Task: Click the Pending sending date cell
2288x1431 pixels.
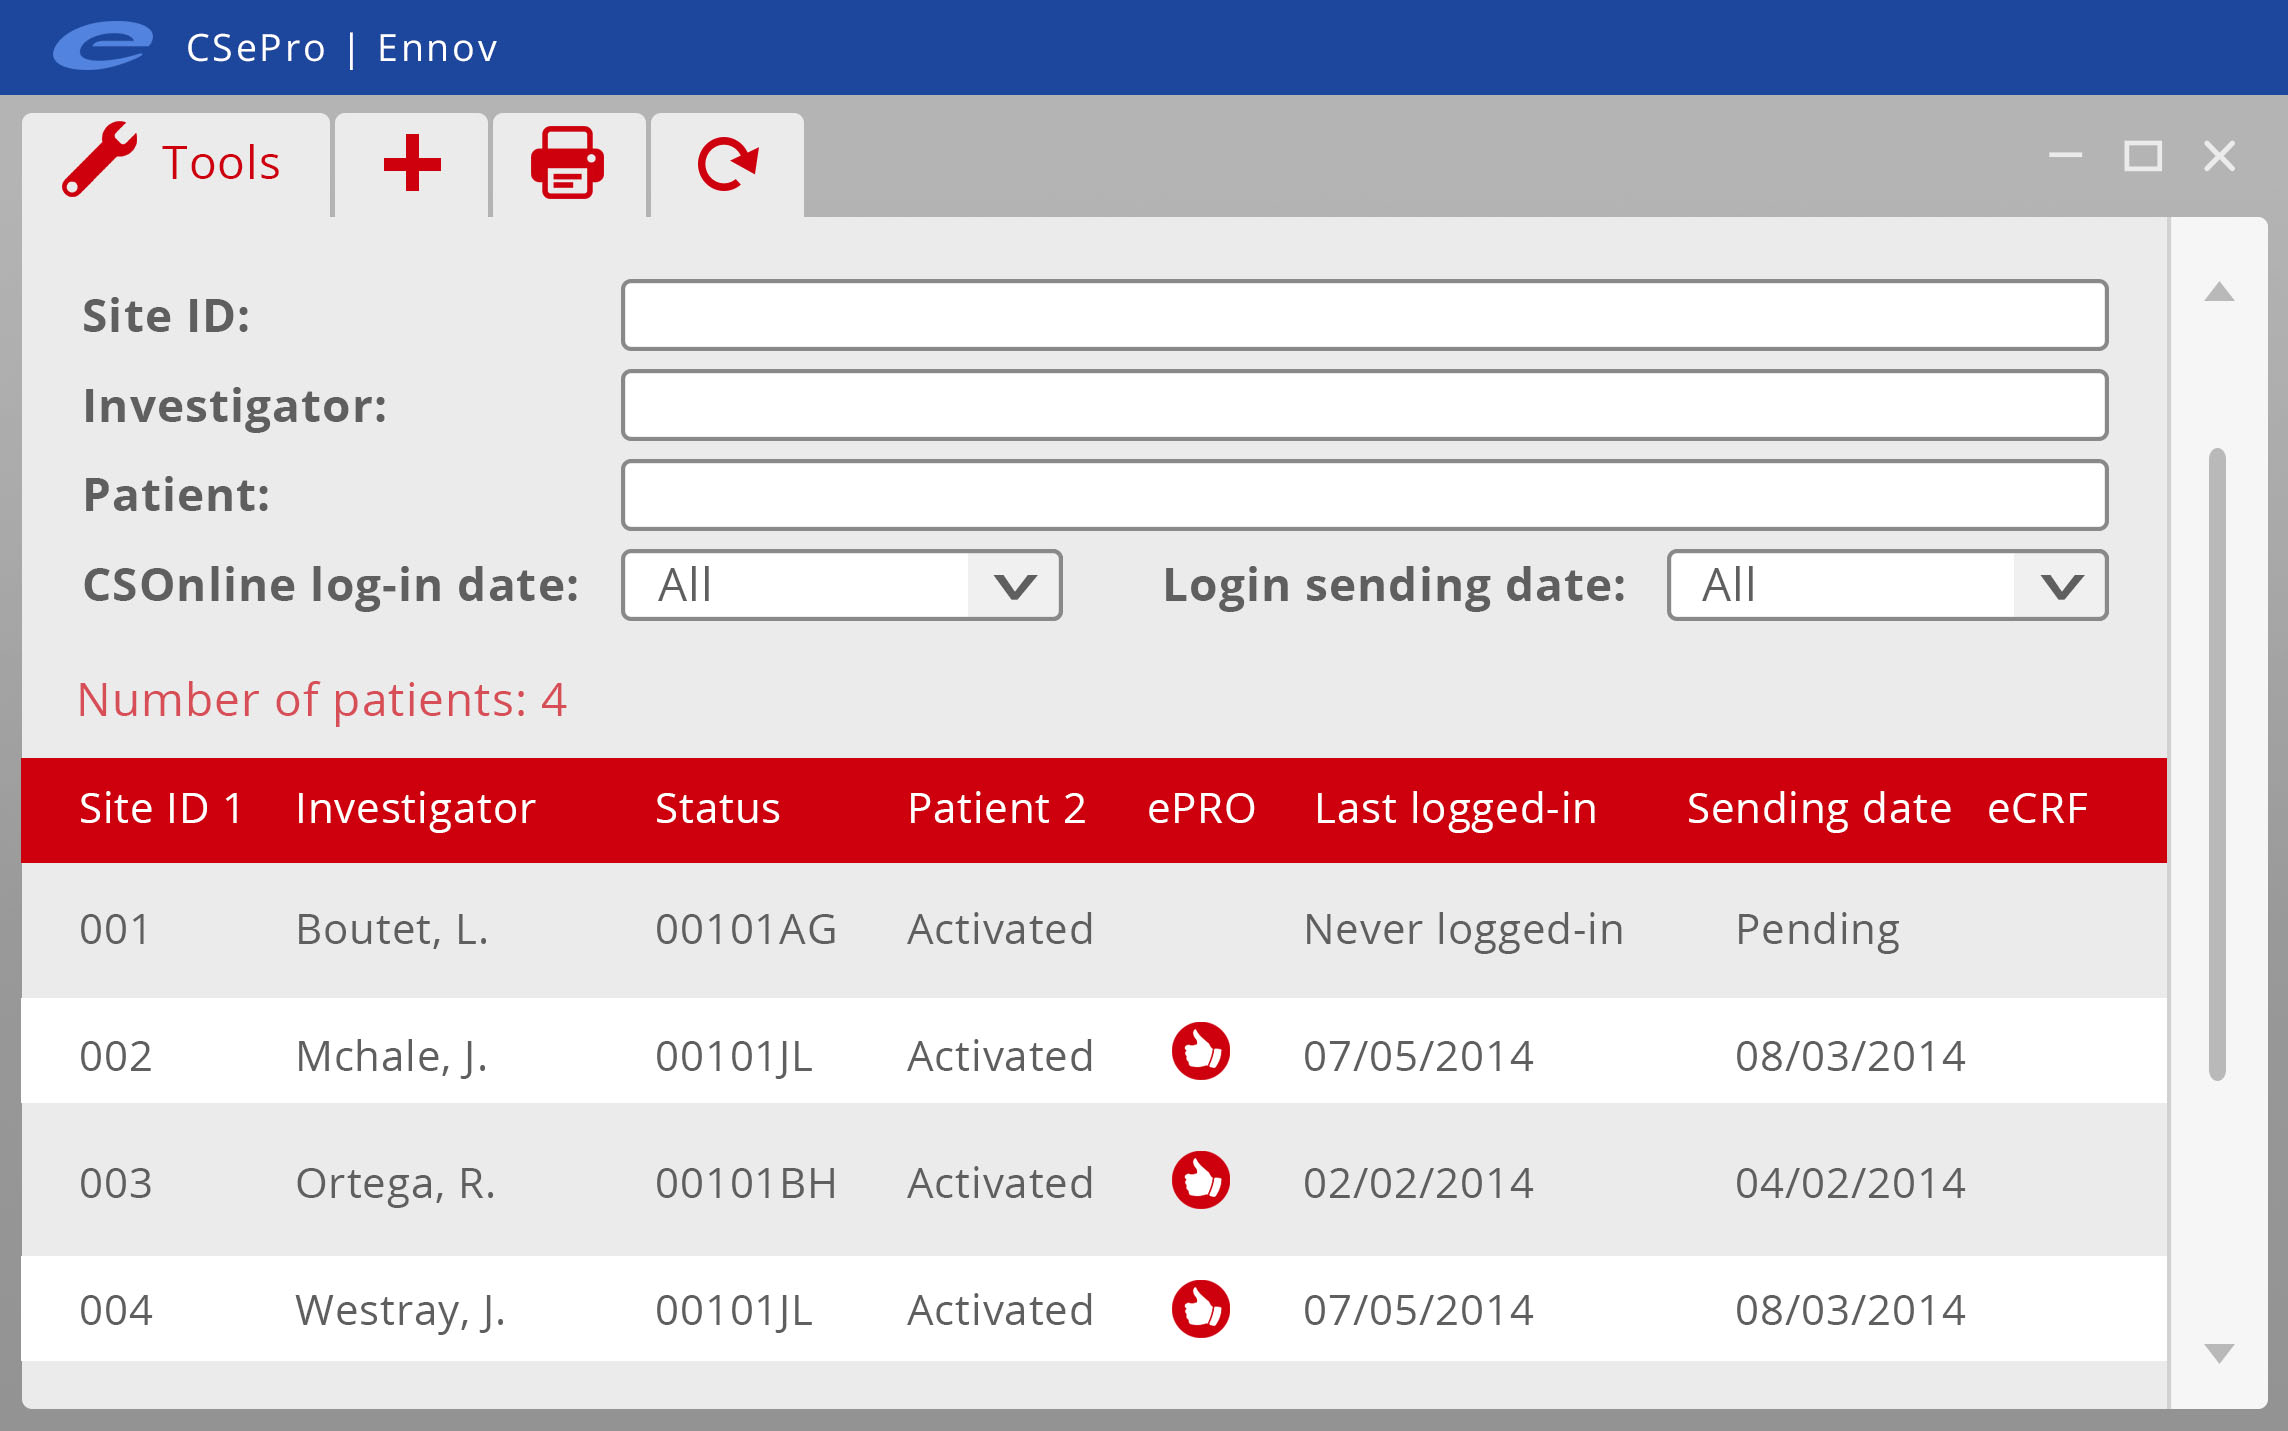Action: (x=1818, y=931)
